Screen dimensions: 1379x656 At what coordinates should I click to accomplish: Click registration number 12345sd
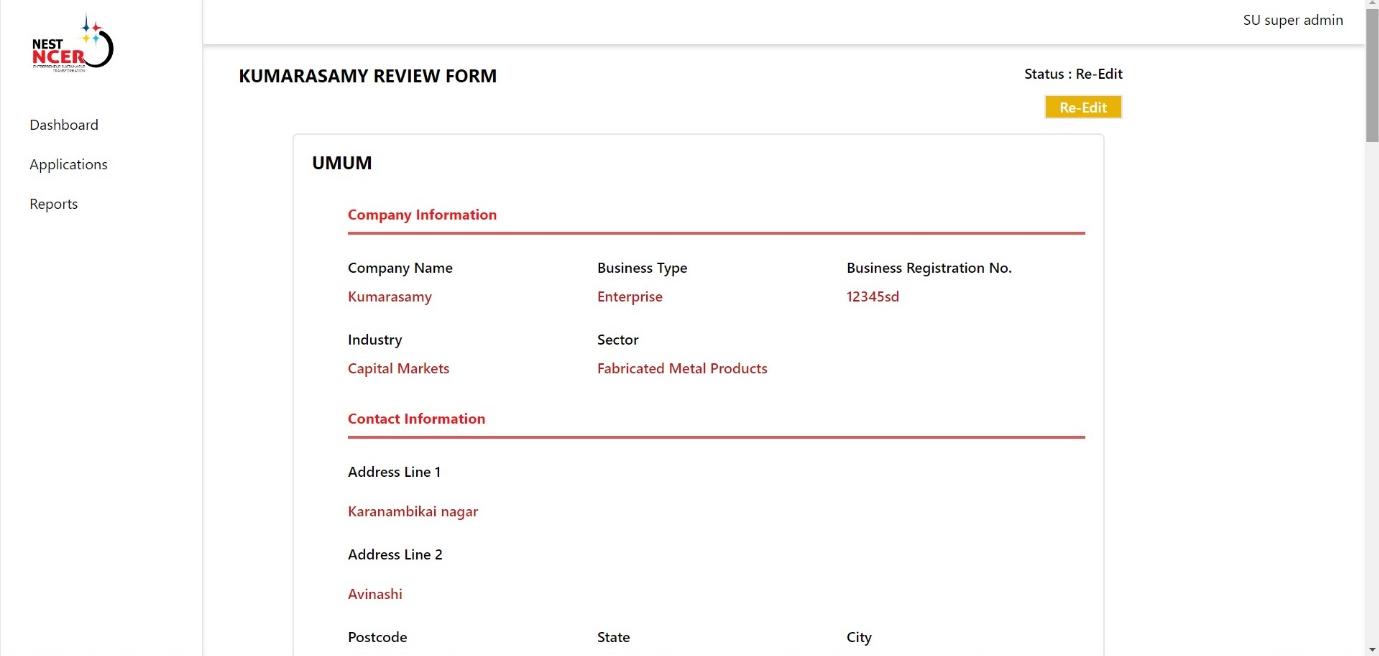[x=872, y=297]
